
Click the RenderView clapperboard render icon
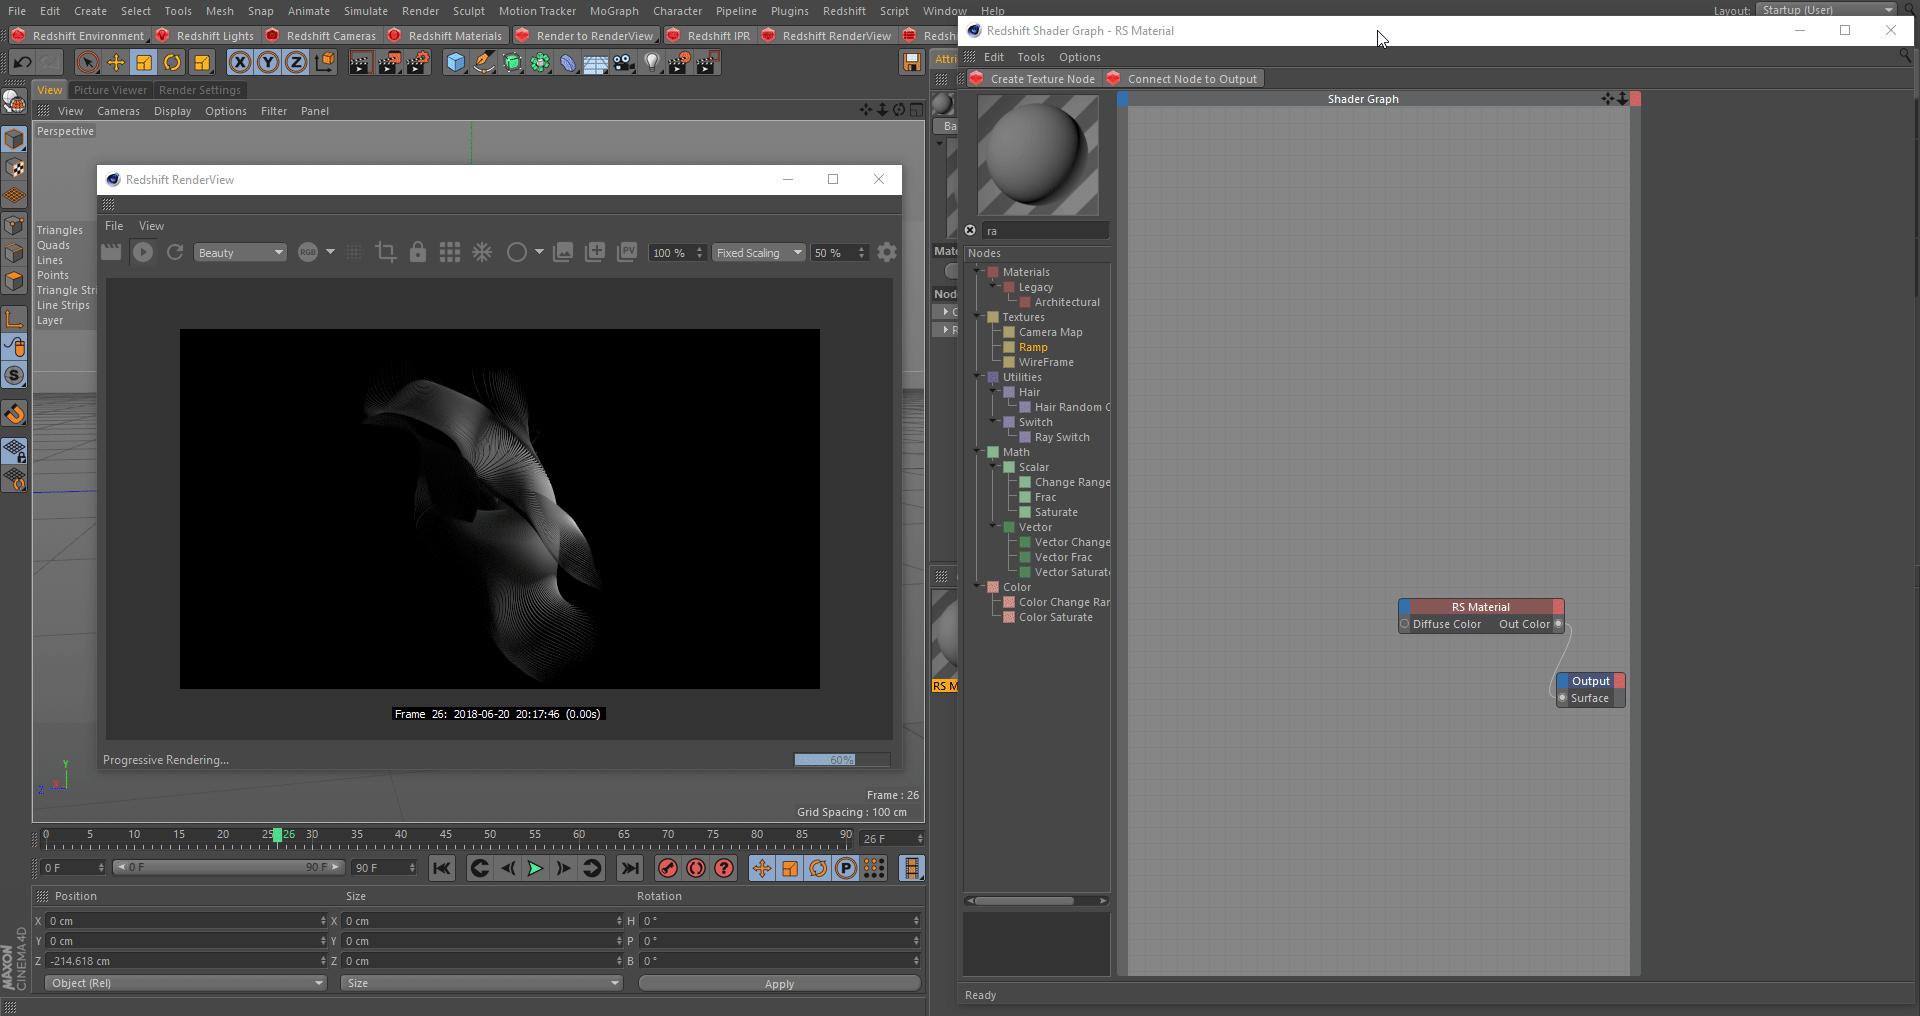[111, 253]
